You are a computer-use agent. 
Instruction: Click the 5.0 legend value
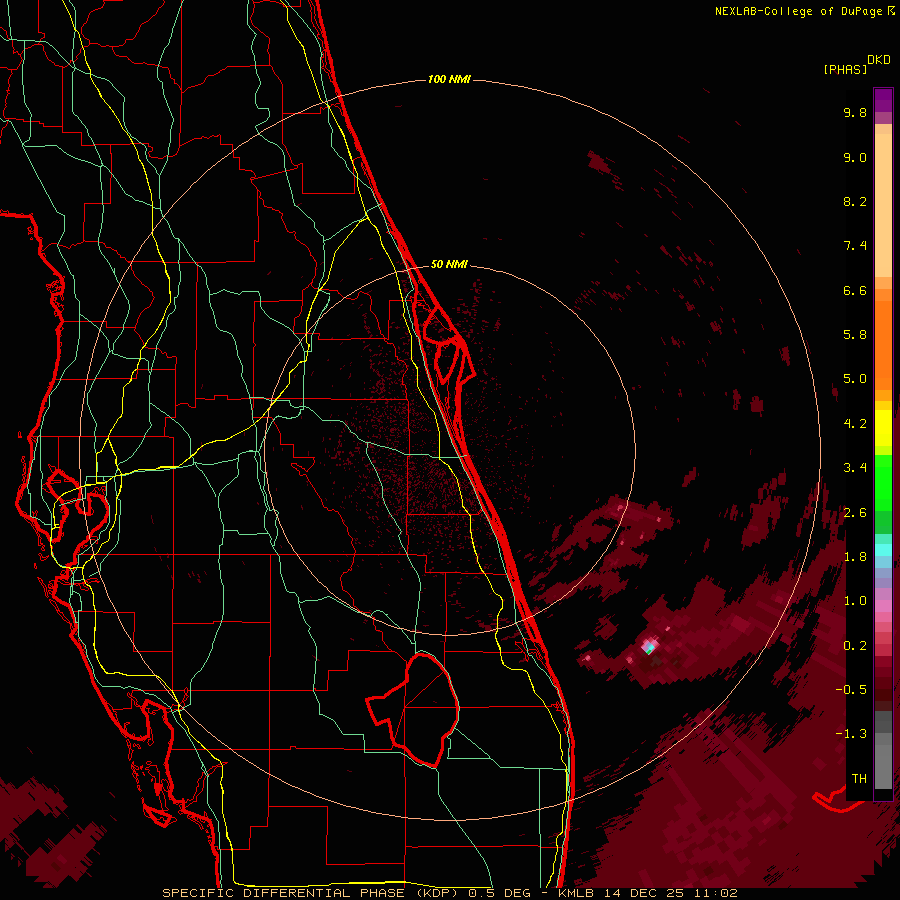click(x=855, y=379)
